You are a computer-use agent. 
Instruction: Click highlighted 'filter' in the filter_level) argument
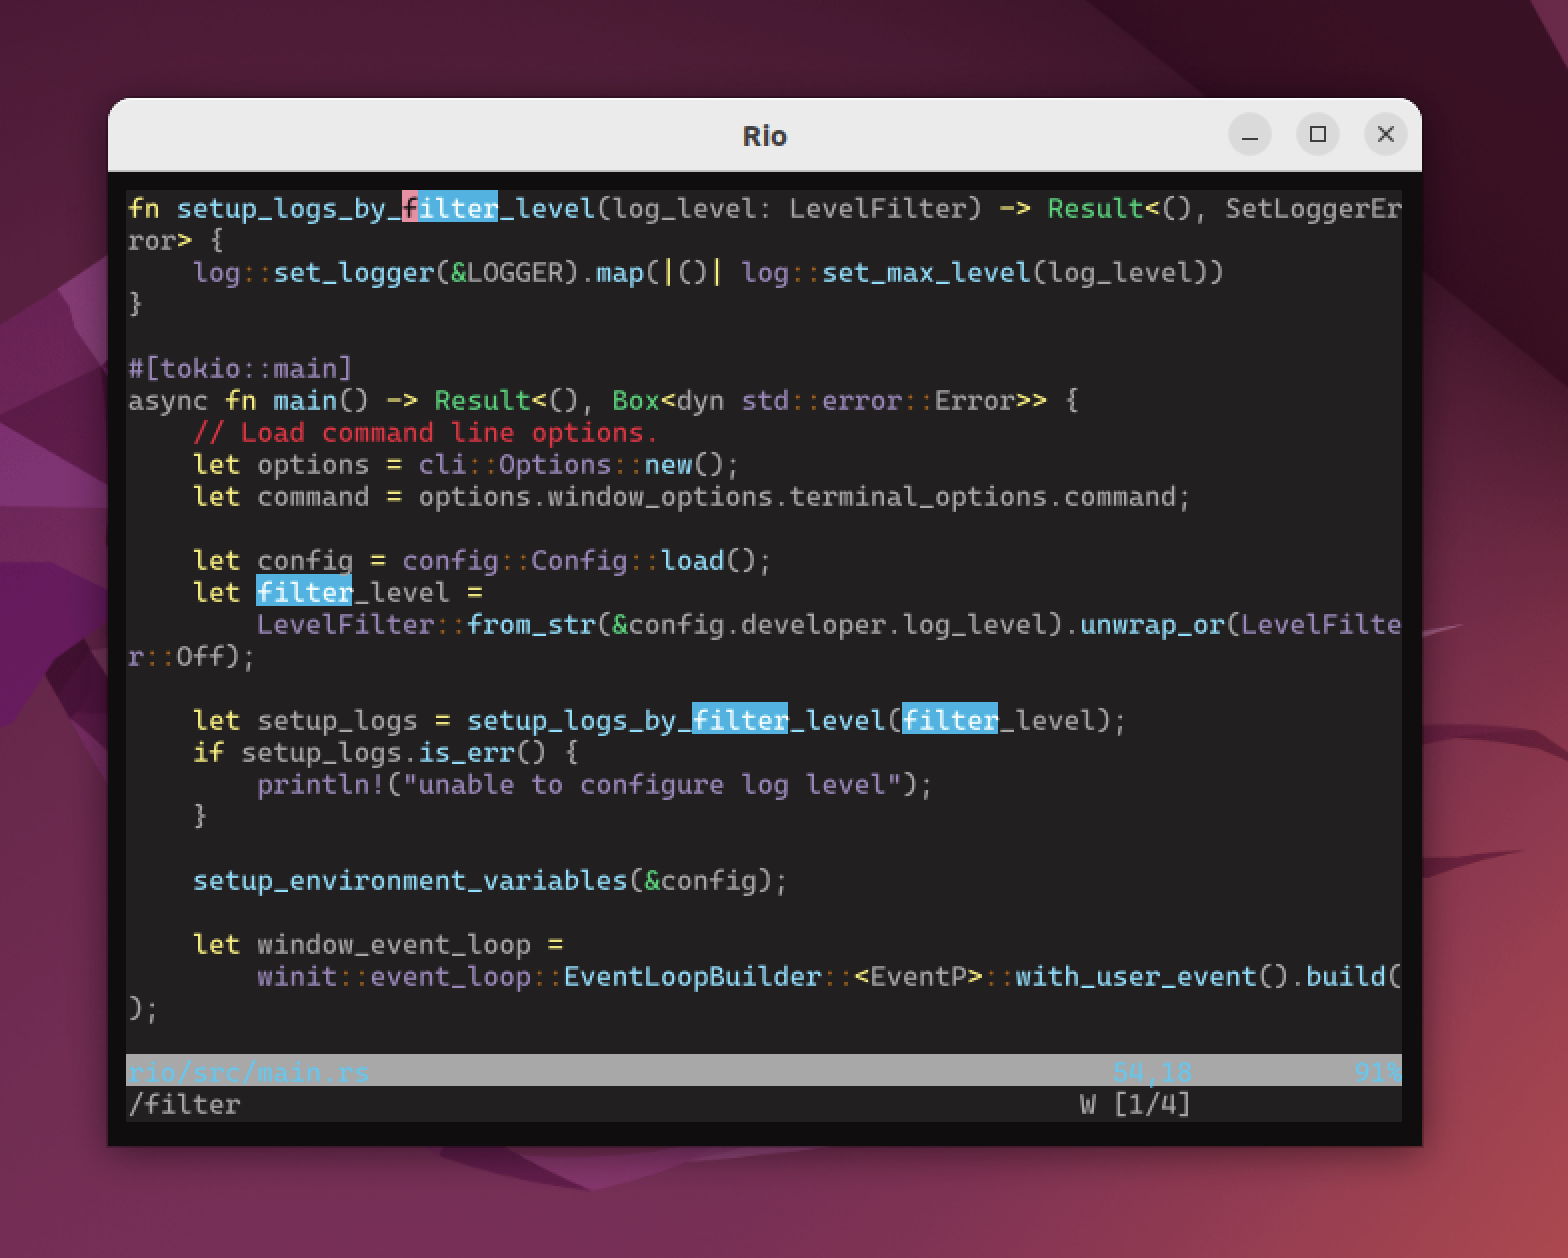coord(950,720)
